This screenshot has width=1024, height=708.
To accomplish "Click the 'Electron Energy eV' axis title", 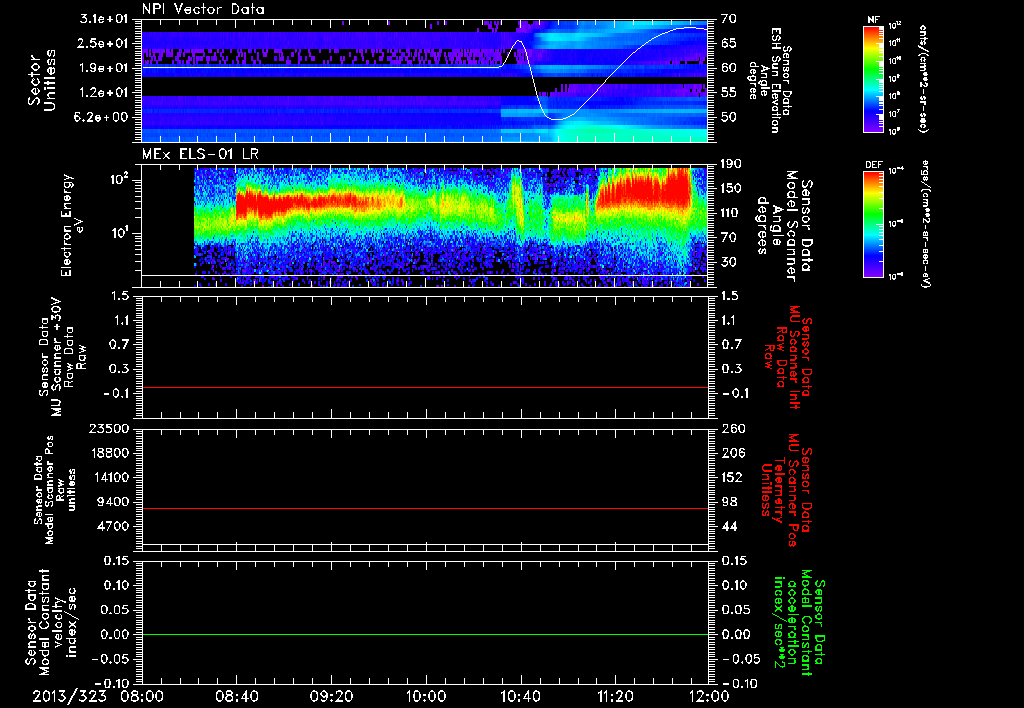I will pyautogui.click(x=72, y=225).
